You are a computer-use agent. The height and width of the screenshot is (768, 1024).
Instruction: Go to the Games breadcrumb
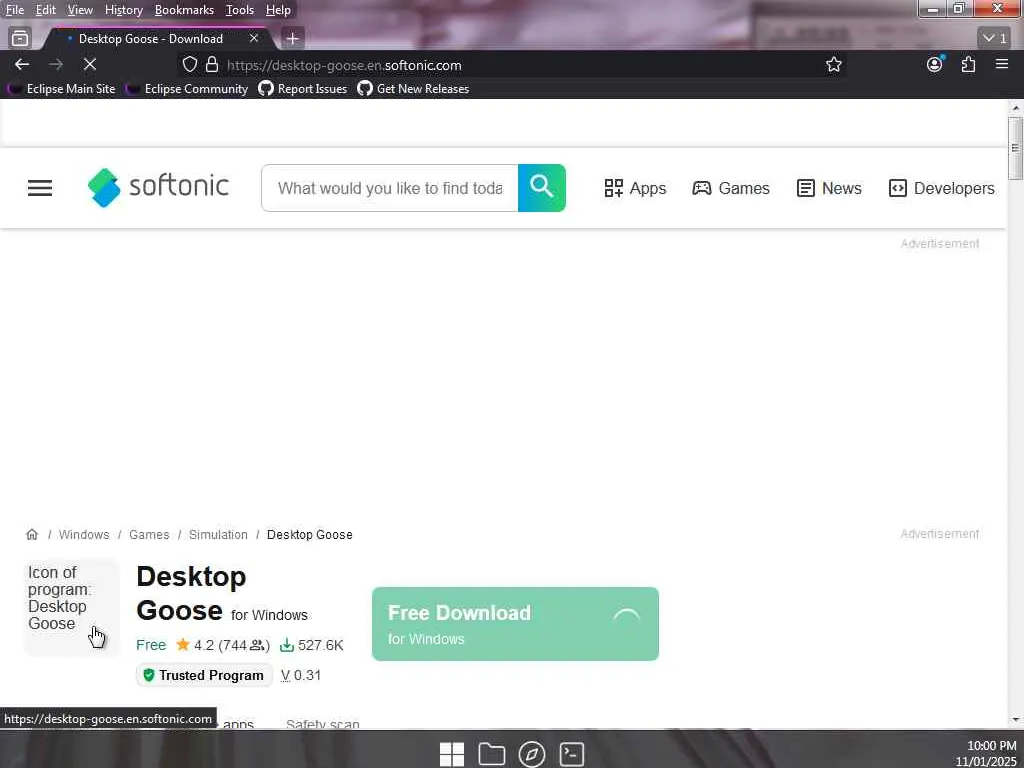(149, 534)
